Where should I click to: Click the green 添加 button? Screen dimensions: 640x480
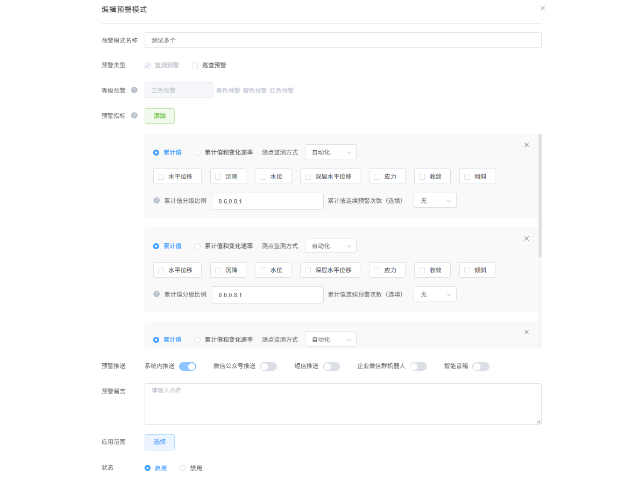tap(159, 116)
